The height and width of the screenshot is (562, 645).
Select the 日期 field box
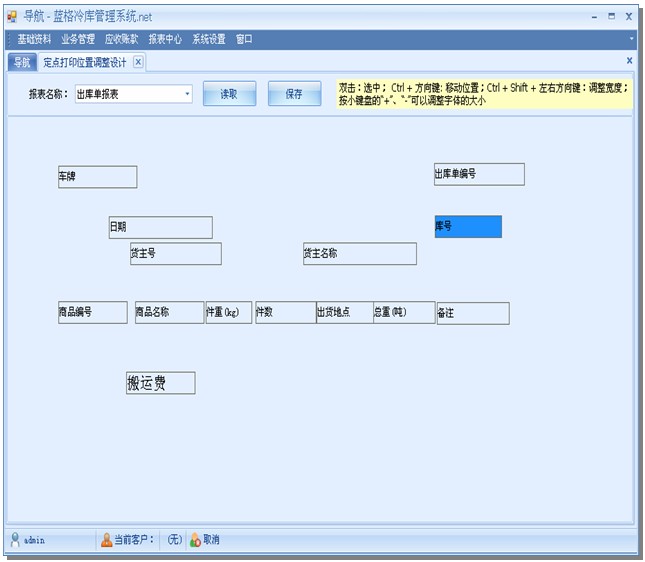161,227
